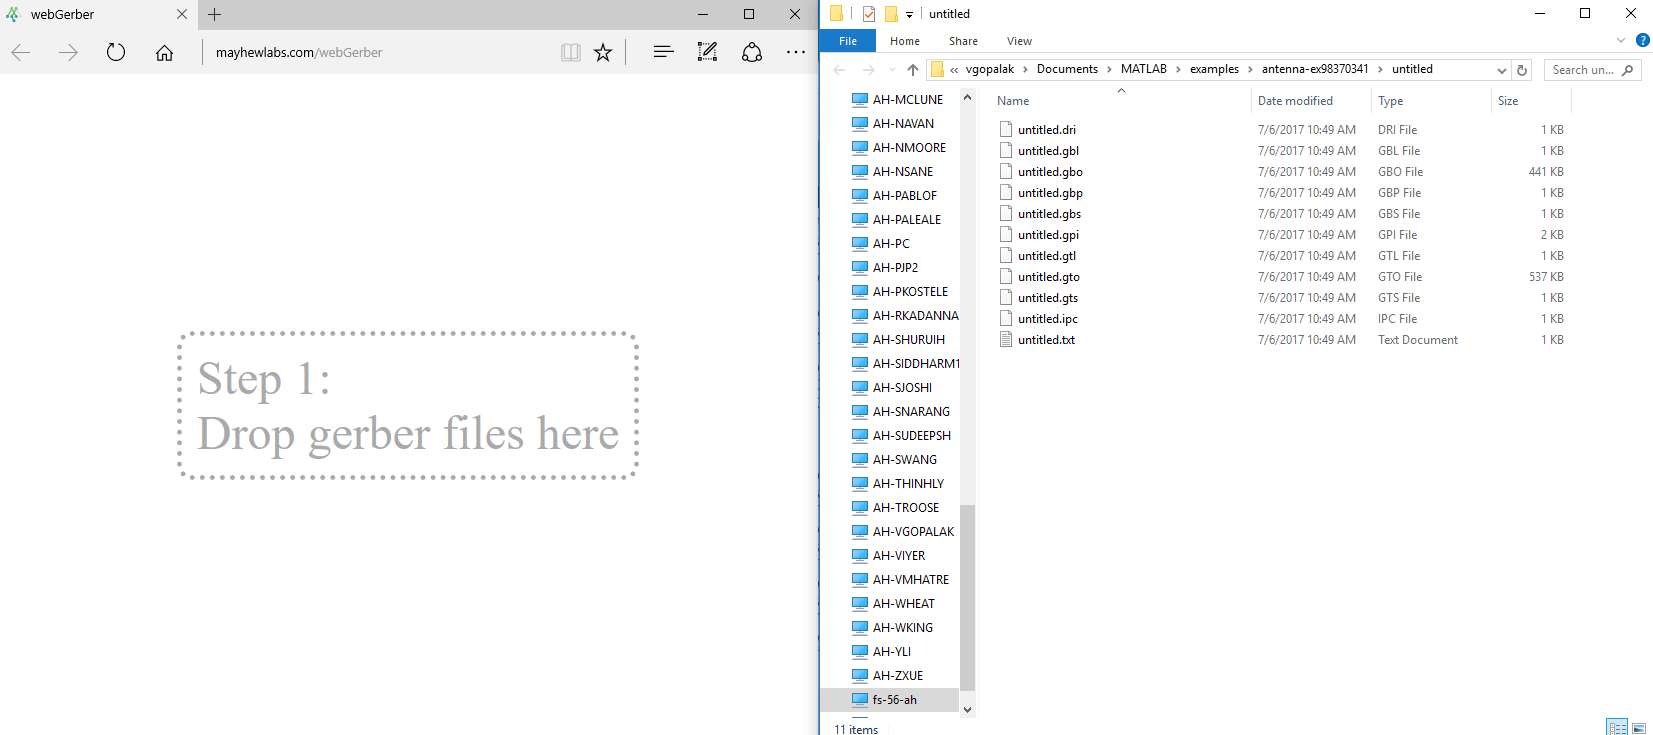Sort files by Date modified column

(1295, 101)
